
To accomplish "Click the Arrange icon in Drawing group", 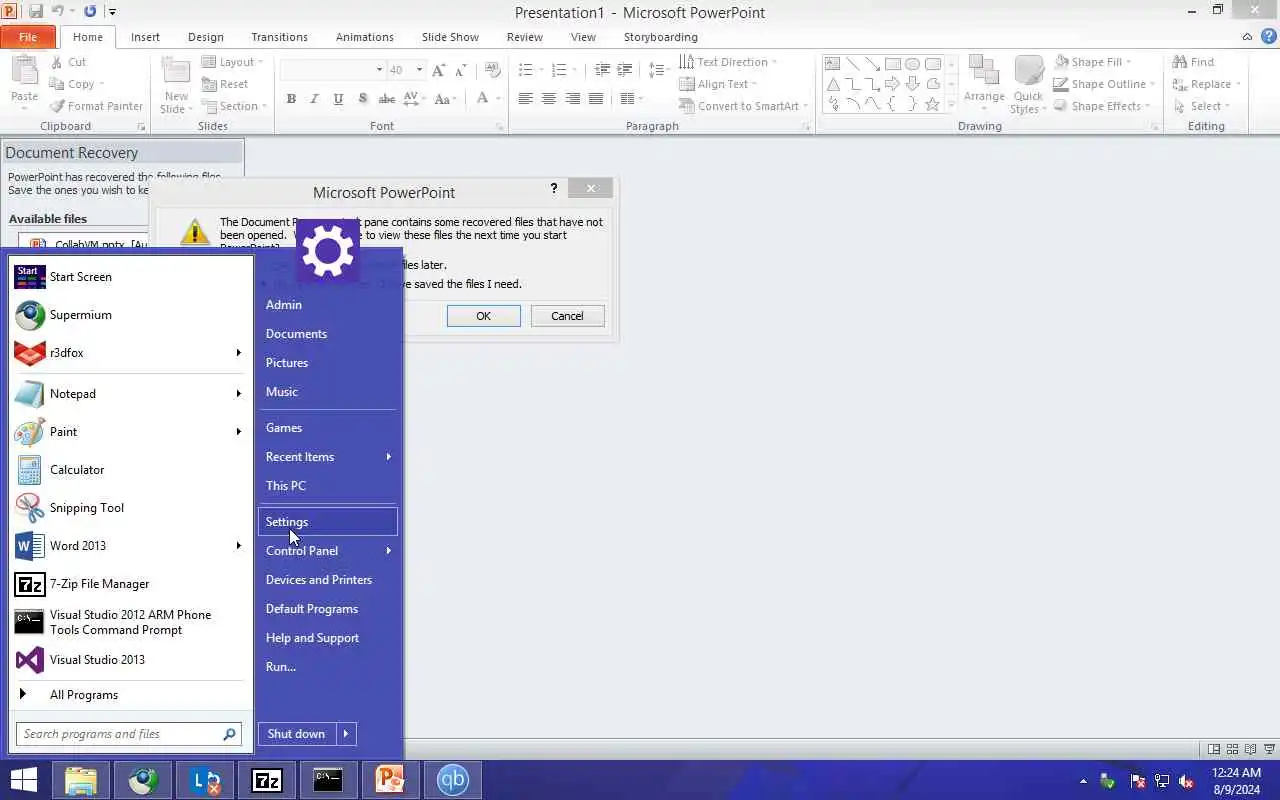I will (984, 72).
